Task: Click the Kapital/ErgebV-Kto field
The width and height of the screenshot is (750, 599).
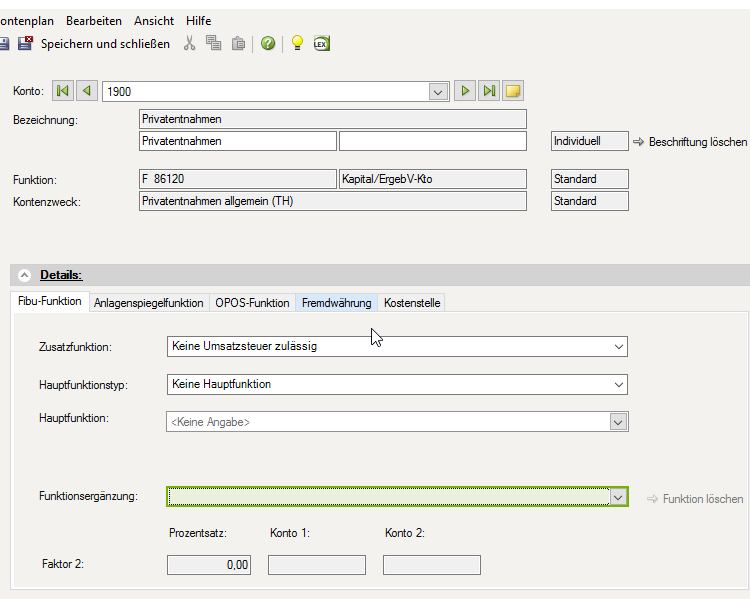Action: [x=433, y=179]
